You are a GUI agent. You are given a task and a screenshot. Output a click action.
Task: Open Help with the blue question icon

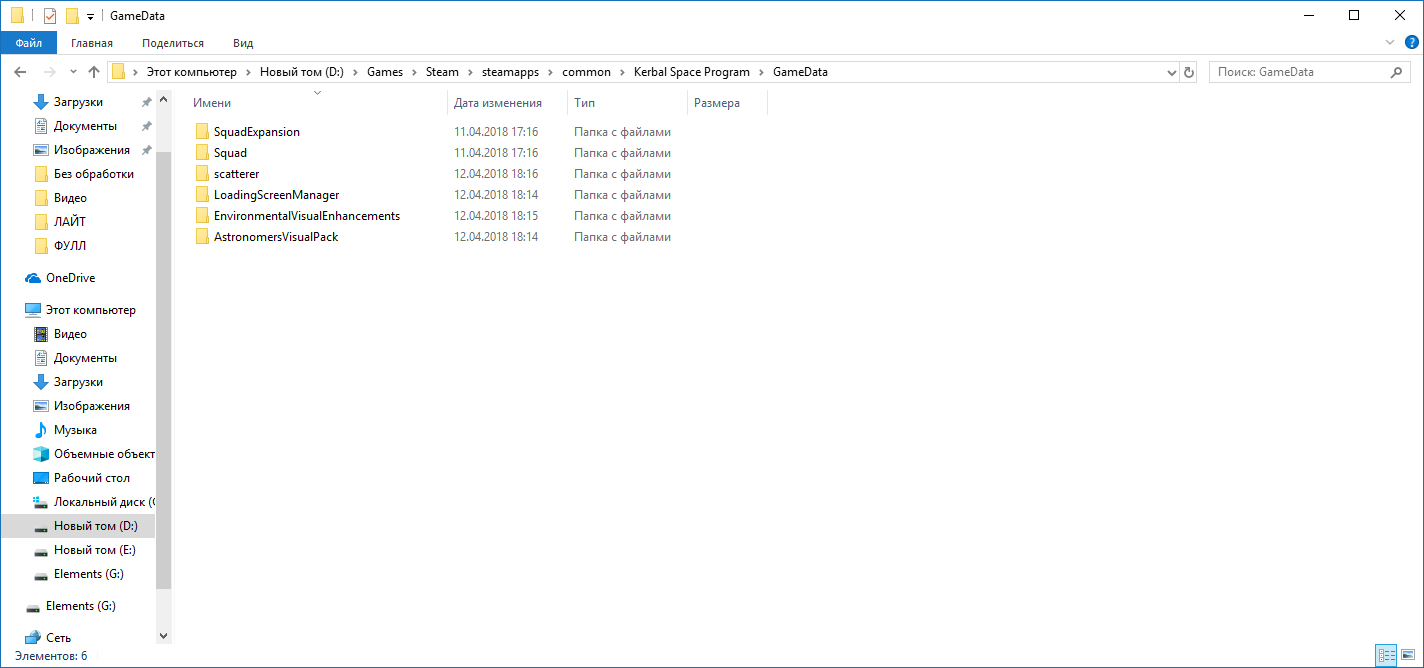coord(1411,43)
